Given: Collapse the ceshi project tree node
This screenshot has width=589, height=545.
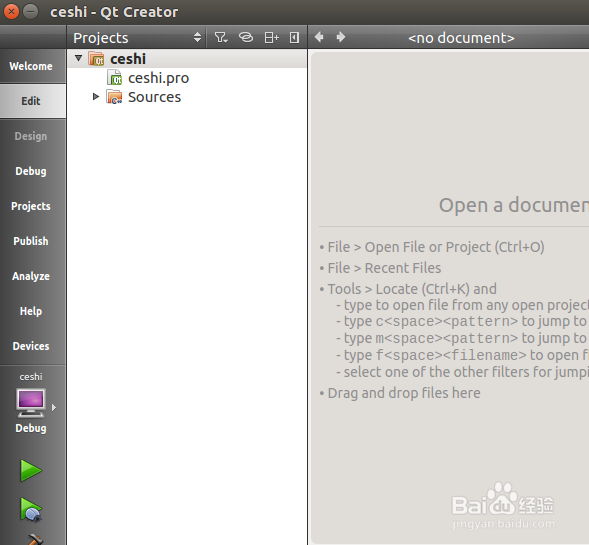Looking at the screenshot, I should [x=79, y=58].
